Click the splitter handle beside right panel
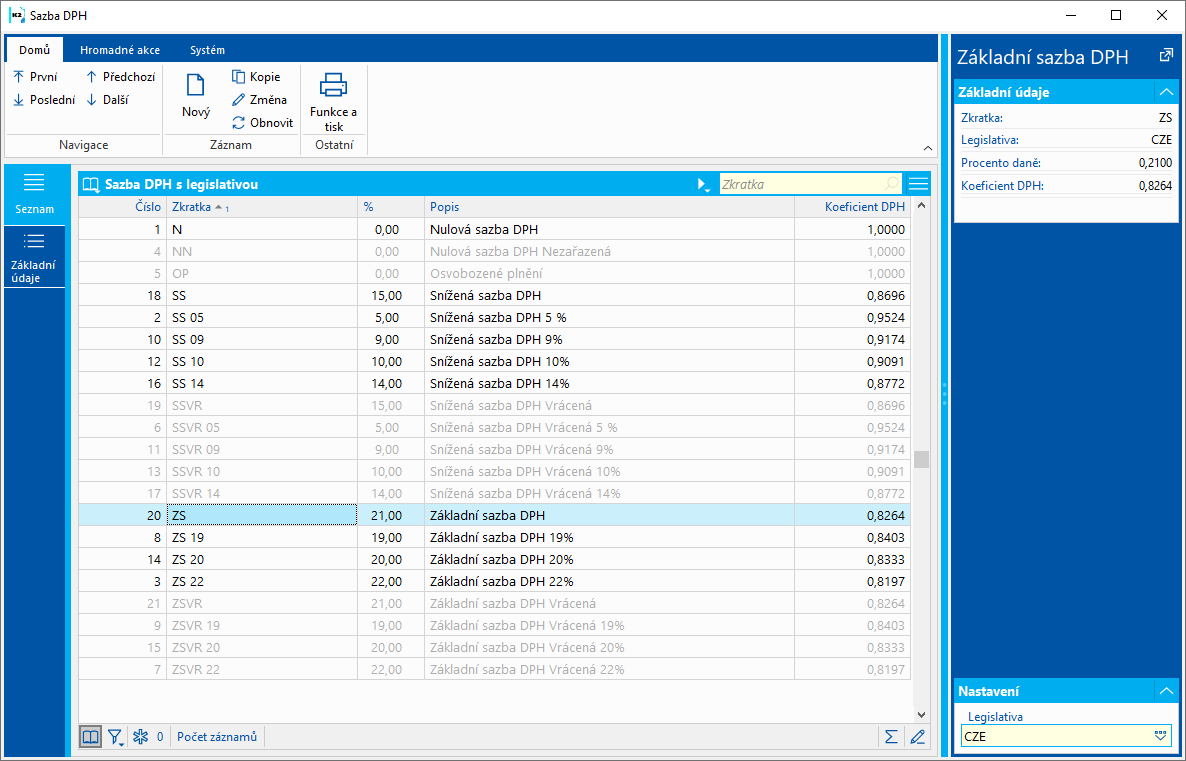 [x=944, y=394]
